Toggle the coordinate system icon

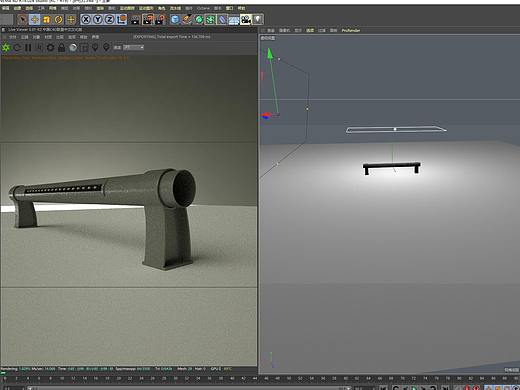(x=121, y=20)
